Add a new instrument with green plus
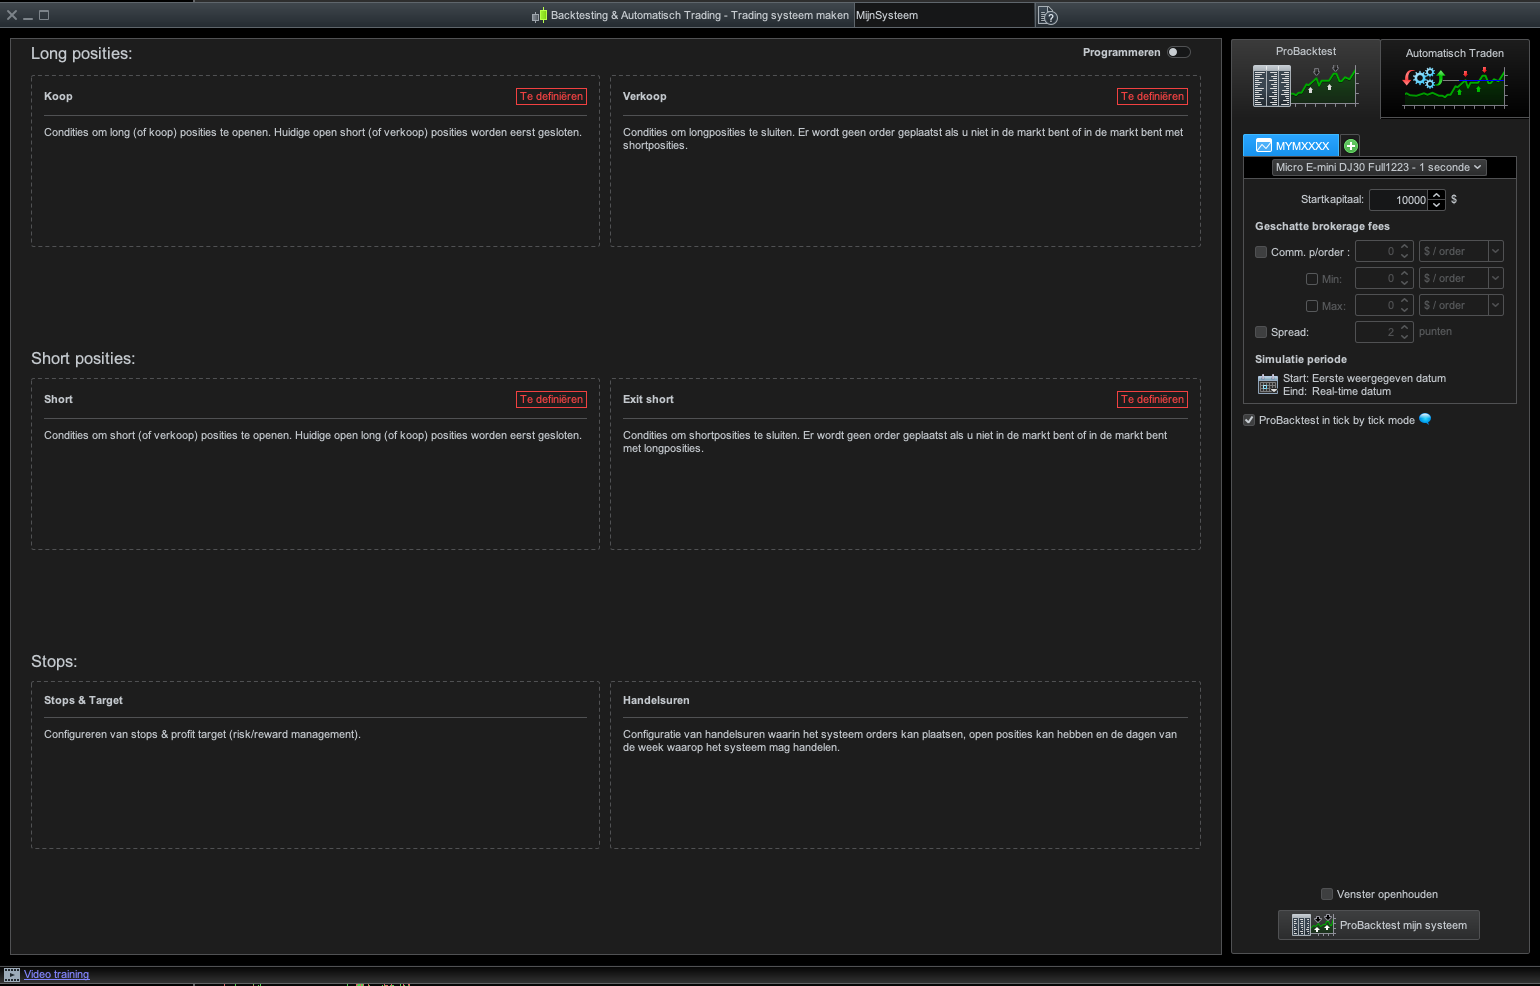 pyautogui.click(x=1350, y=146)
